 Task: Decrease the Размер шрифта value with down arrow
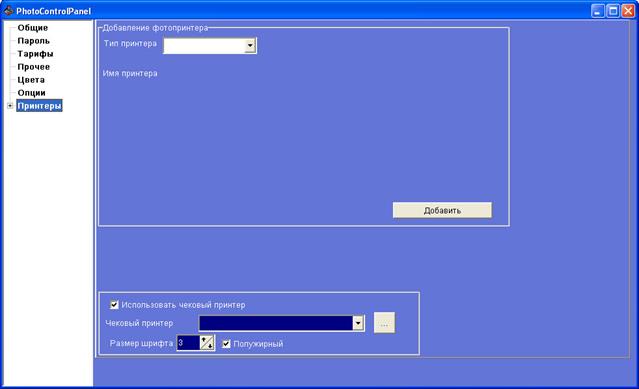[x=210, y=346]
